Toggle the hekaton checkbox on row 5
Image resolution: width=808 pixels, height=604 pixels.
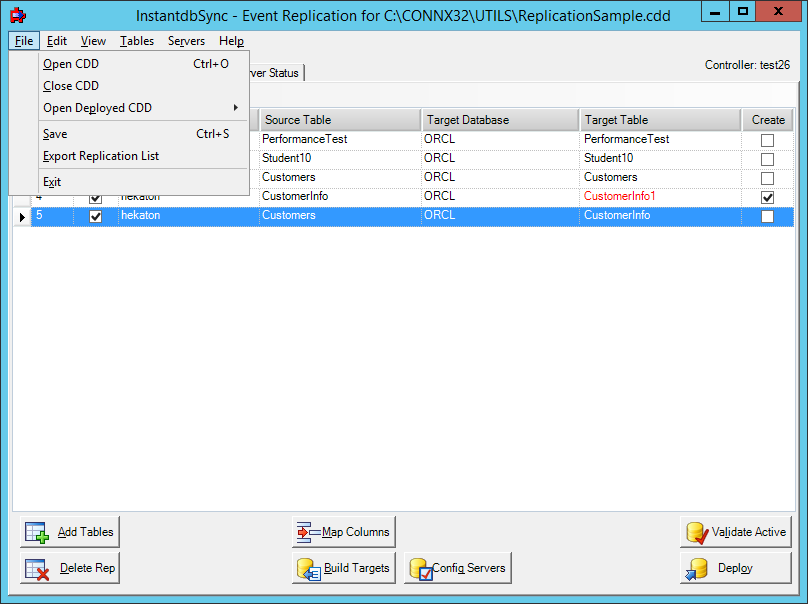click(x=95, y=216)
